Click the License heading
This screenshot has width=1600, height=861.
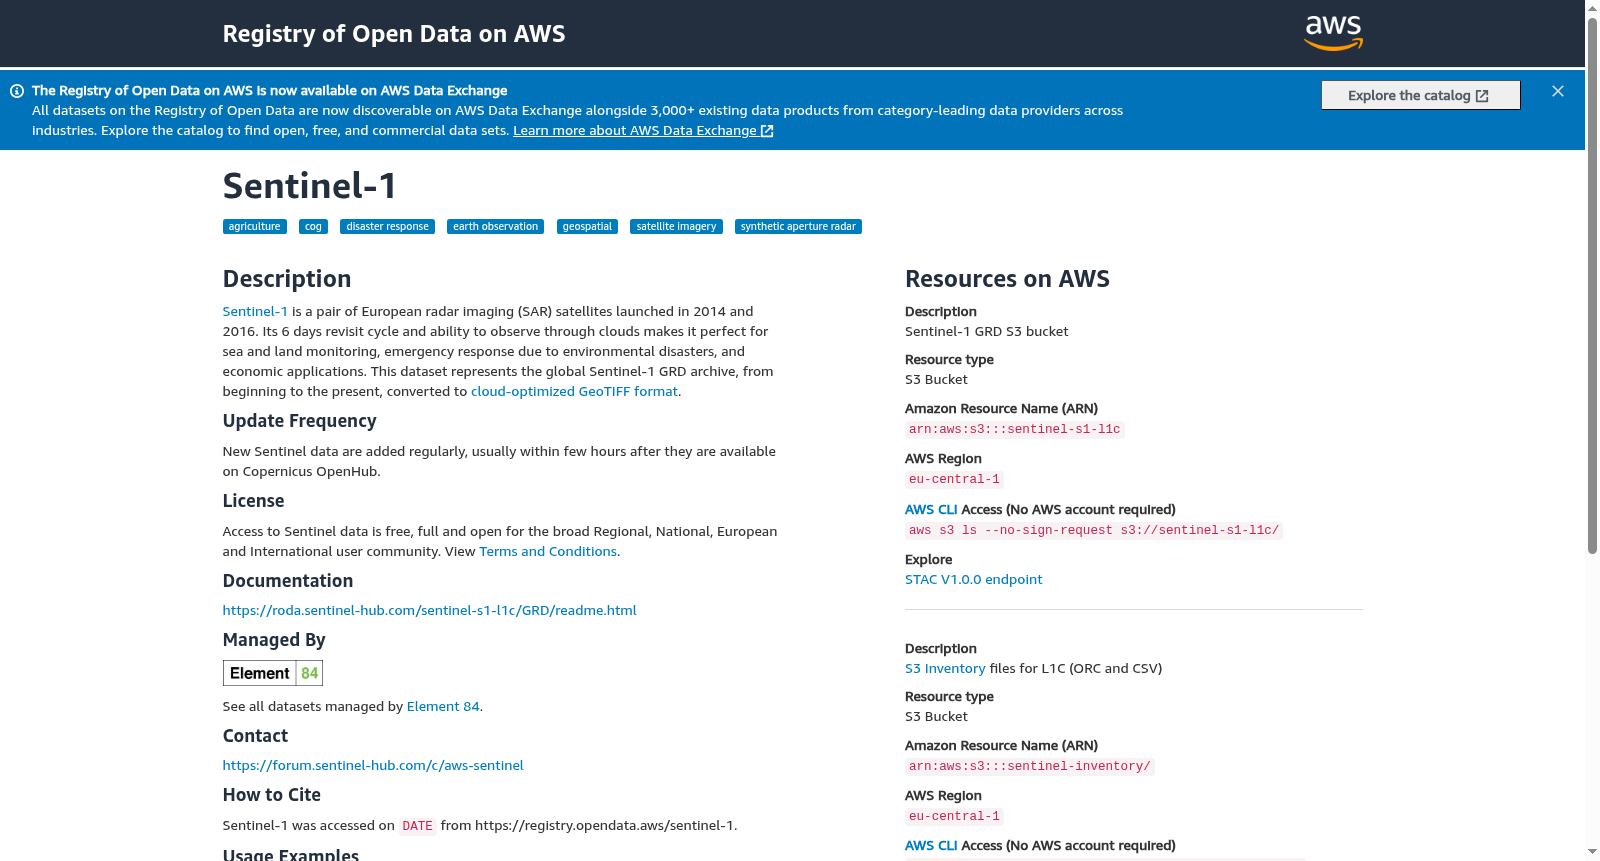click(253, 501)
